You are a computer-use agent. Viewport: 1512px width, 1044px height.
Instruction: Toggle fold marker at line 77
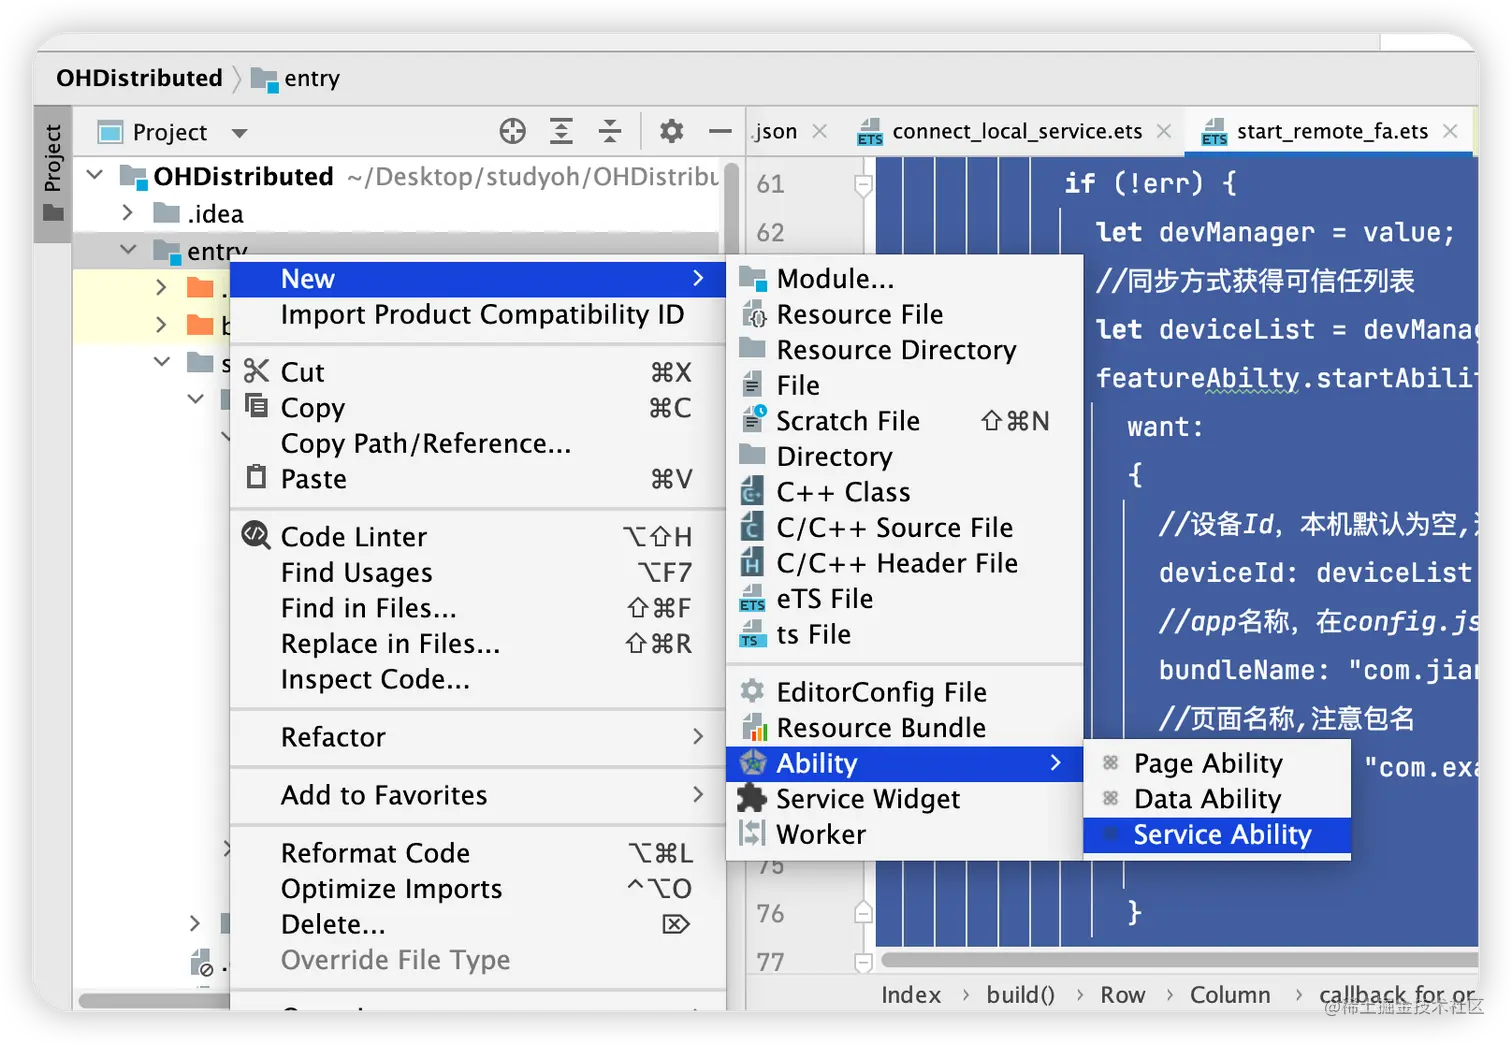pyautogui.click(x=863, y=962)
